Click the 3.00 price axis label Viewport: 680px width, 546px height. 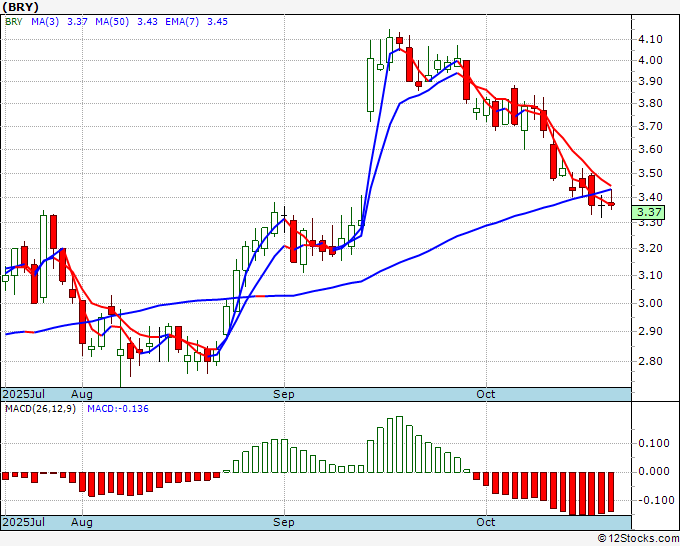pos(650,303)
